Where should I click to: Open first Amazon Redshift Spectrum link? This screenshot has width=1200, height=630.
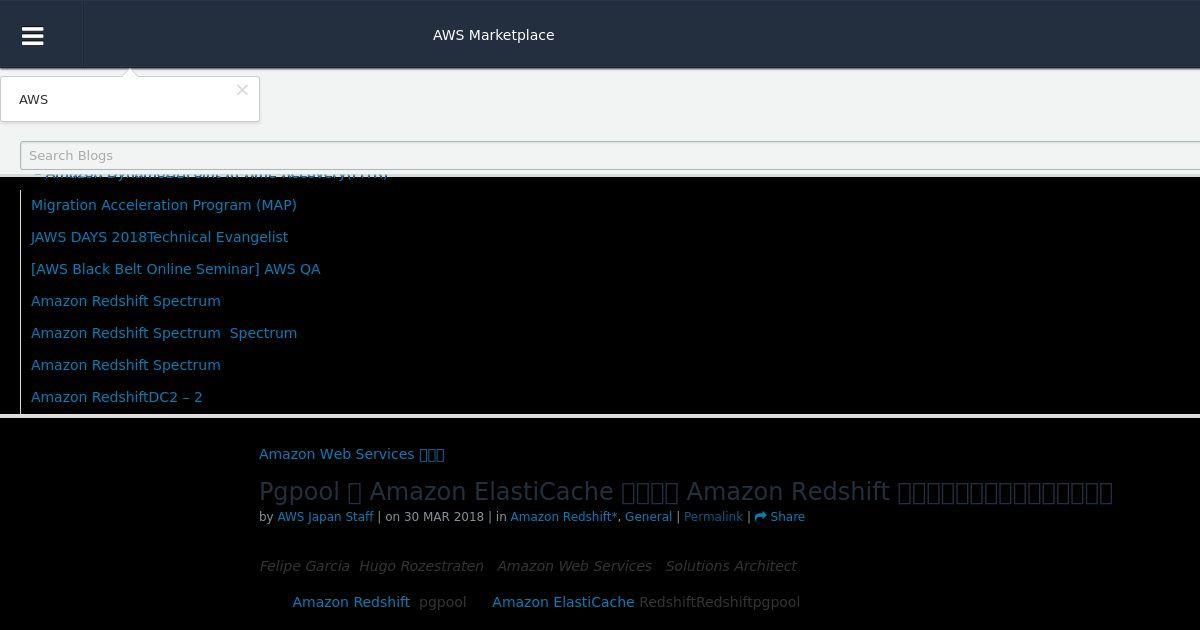126,301
